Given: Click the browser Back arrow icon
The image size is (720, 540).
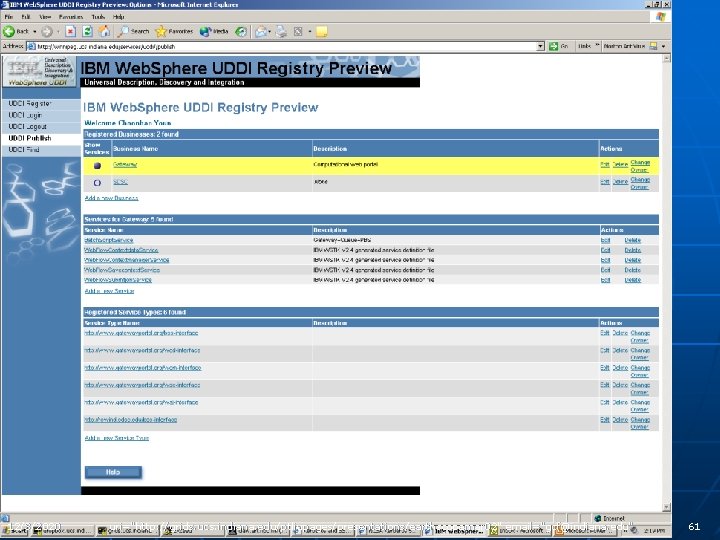Looking at the screenshot, I should pyautogui.click(x=9, y=31).
